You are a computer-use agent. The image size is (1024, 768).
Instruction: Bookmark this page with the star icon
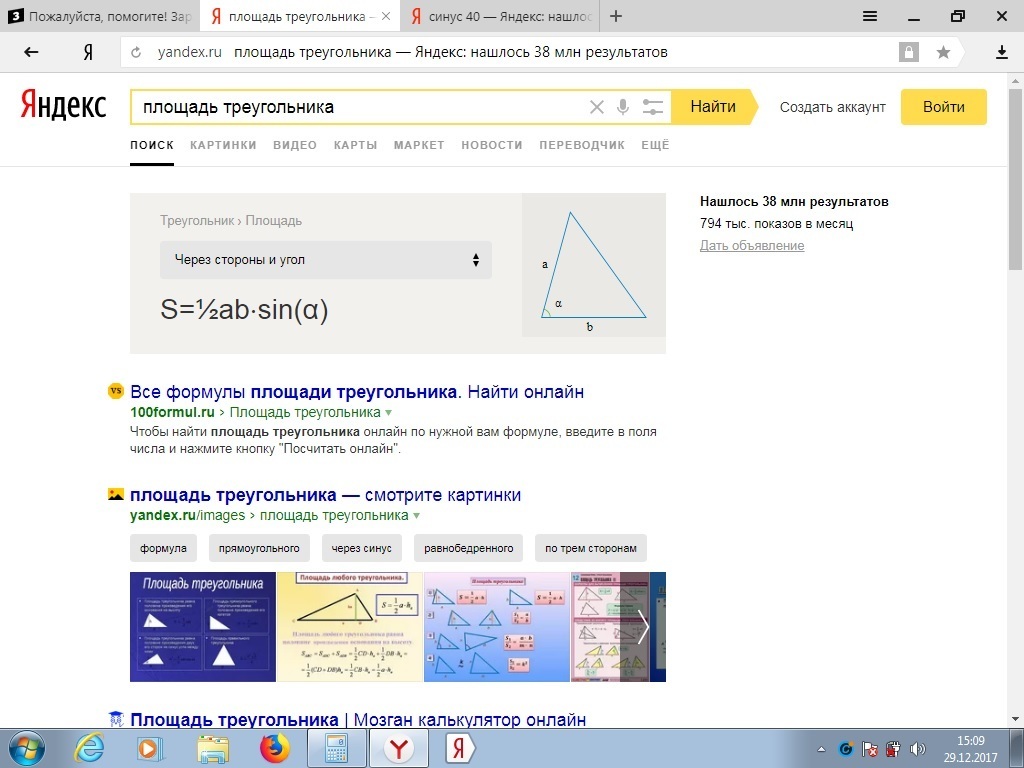(943, 52)
